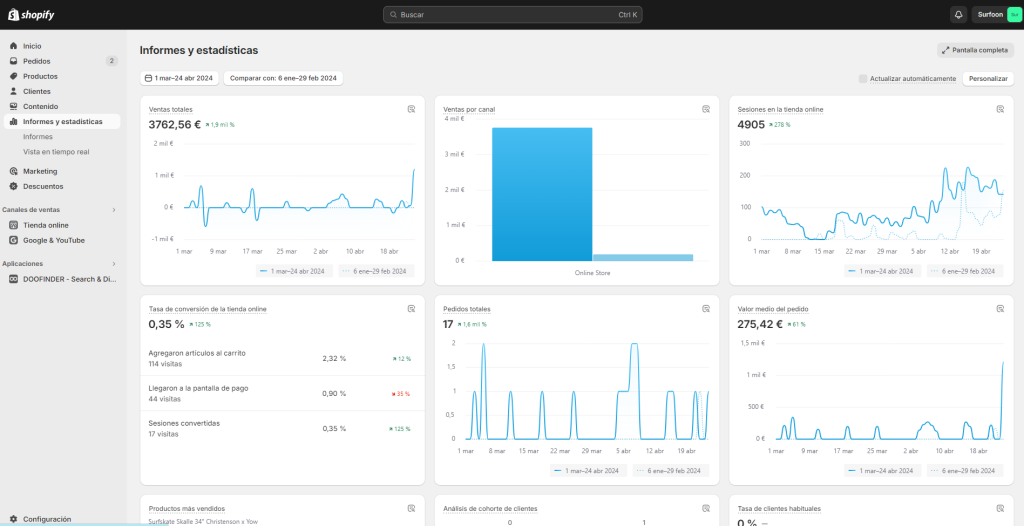
Task: Click the Pantalla completa button
Action: click(x=975, y=50)
